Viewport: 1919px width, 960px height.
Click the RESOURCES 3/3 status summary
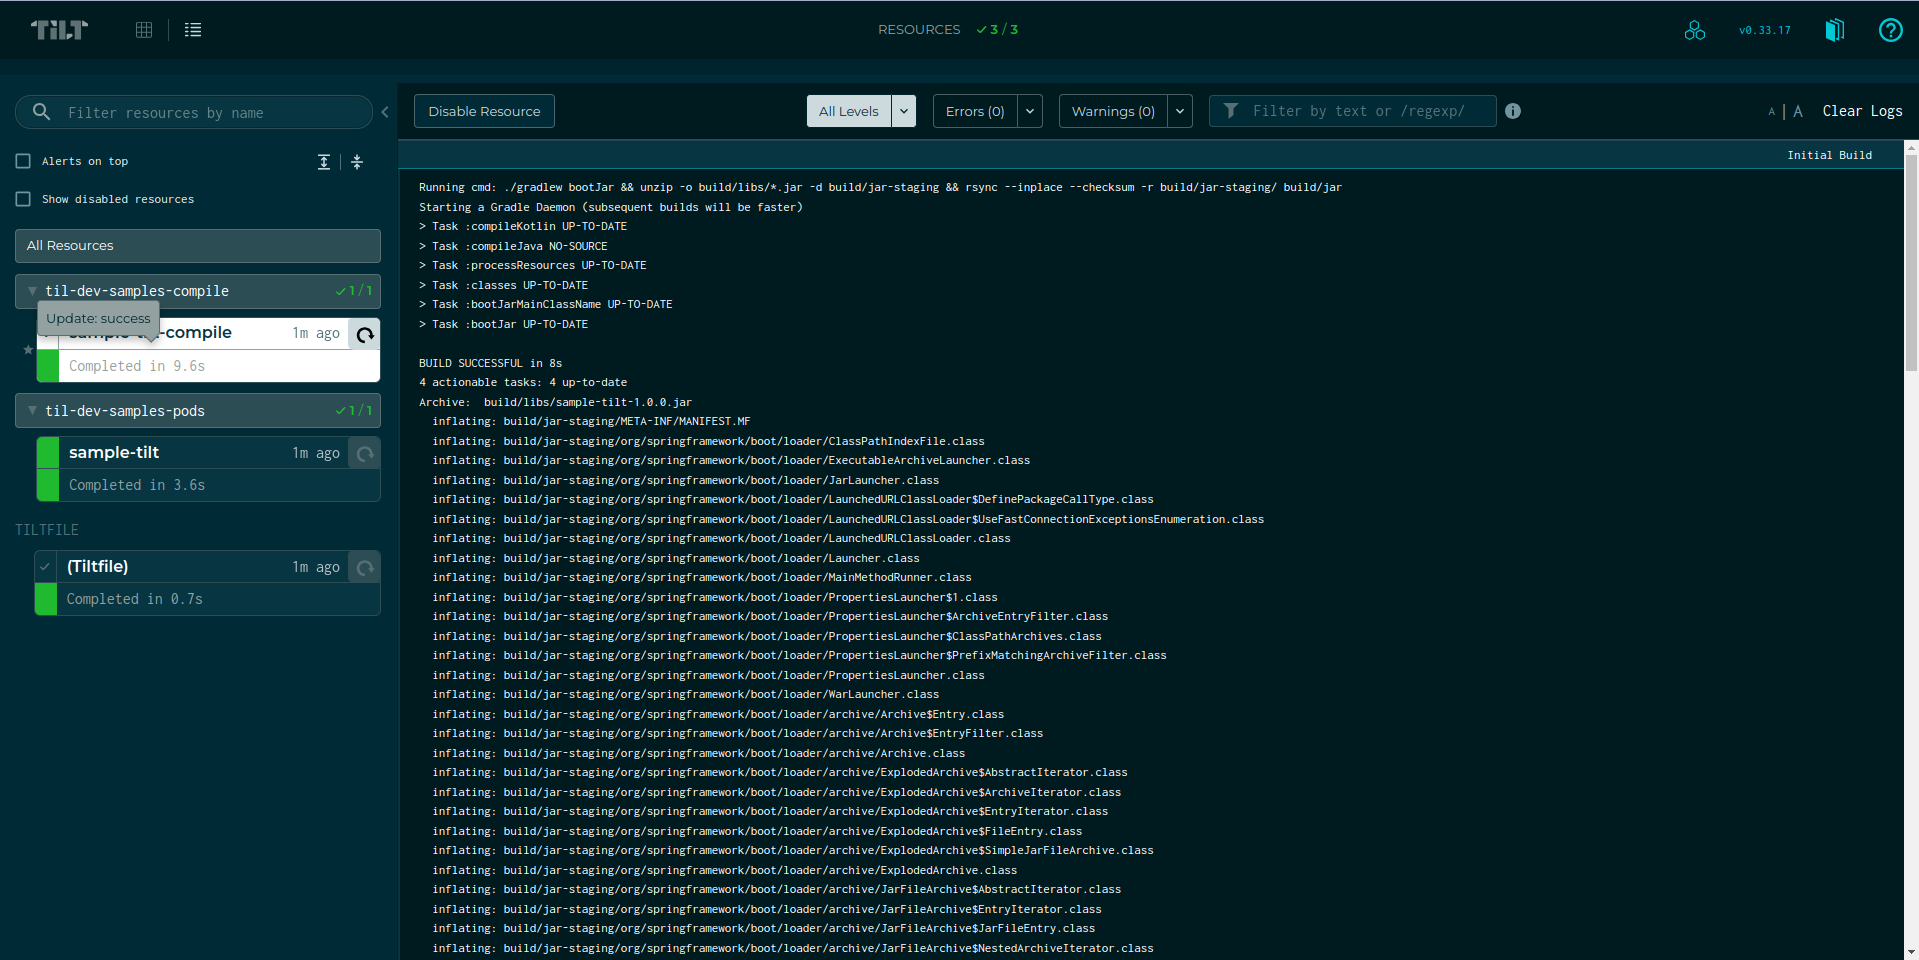(948, 30)
